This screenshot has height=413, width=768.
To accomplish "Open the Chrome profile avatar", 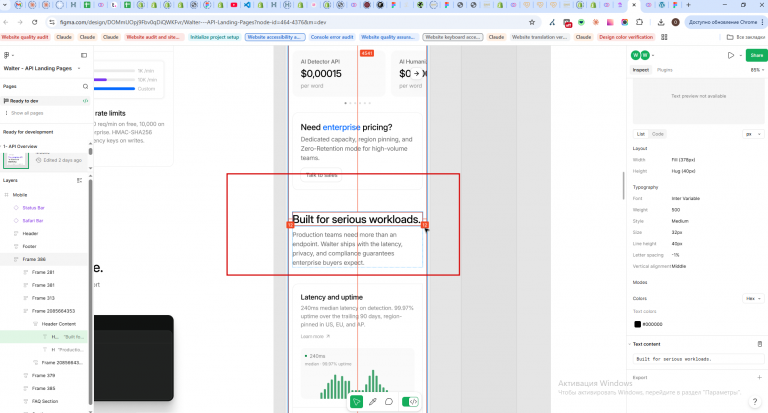I will pyautogui.click(x=675, y=22).
